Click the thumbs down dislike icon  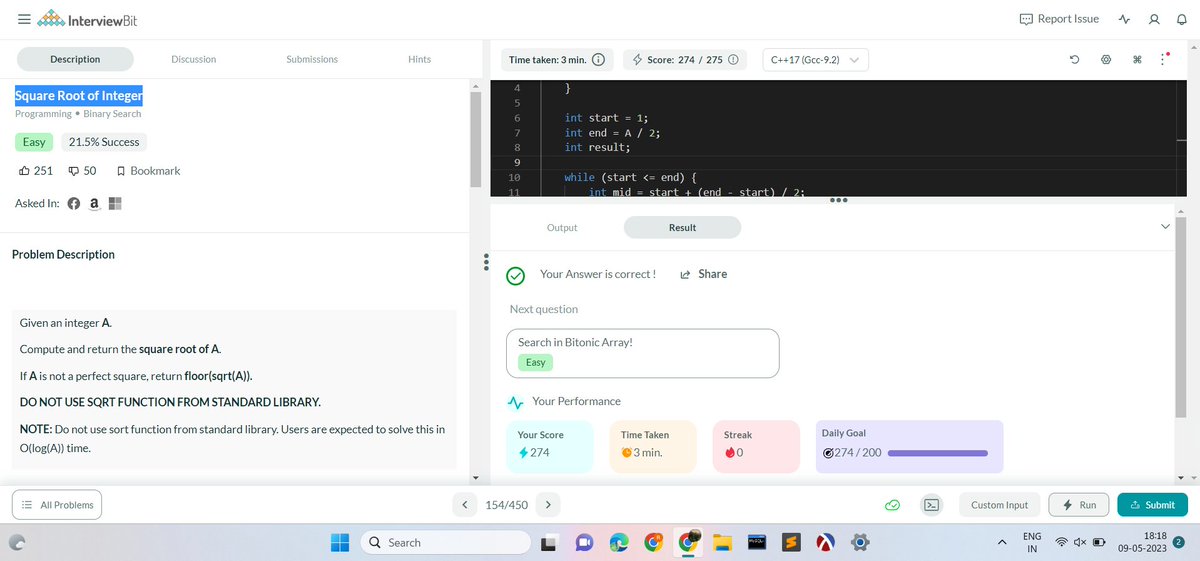(74, 171)
